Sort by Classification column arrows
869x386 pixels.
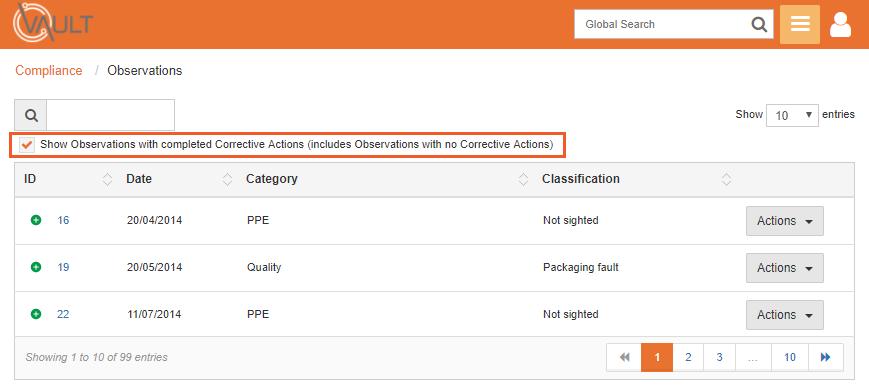pos(727,179)
